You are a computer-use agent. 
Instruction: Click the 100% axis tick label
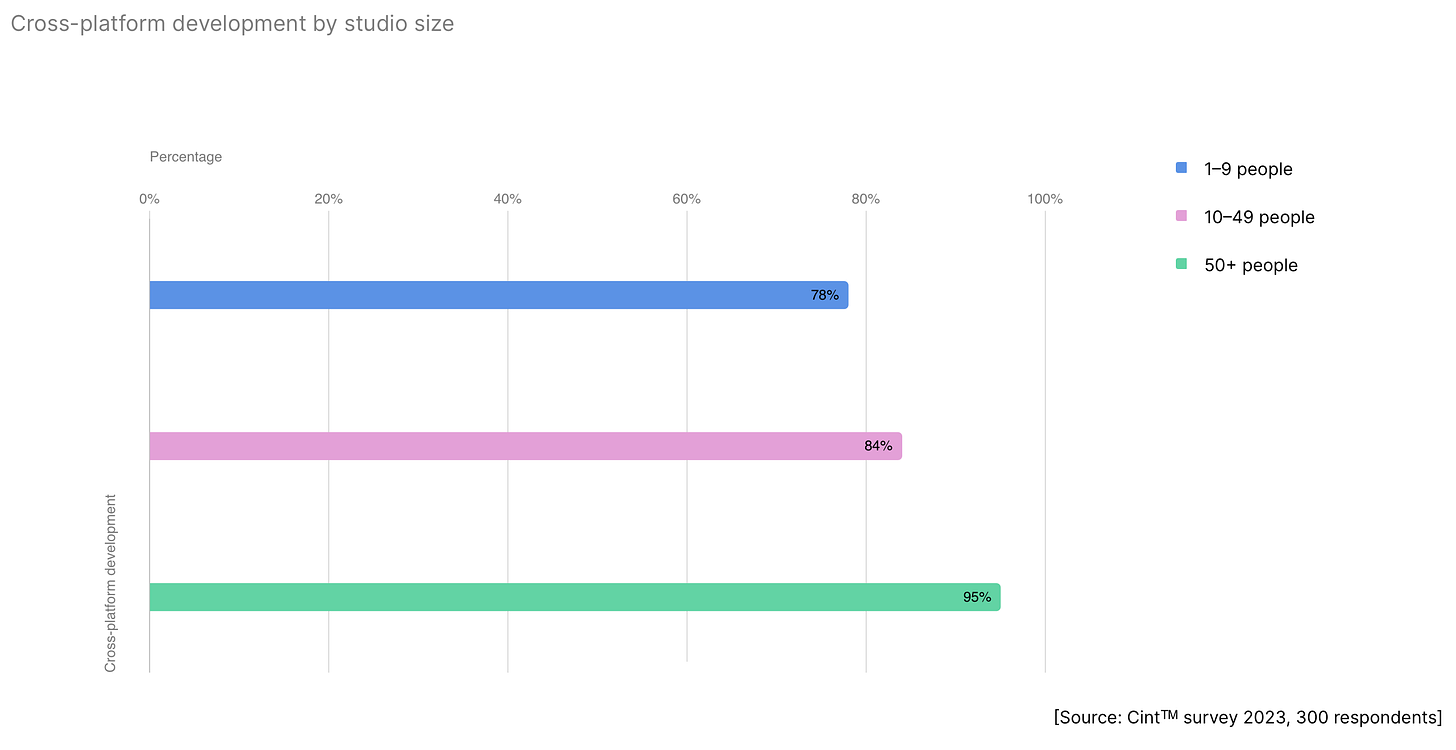point(1045,199)
